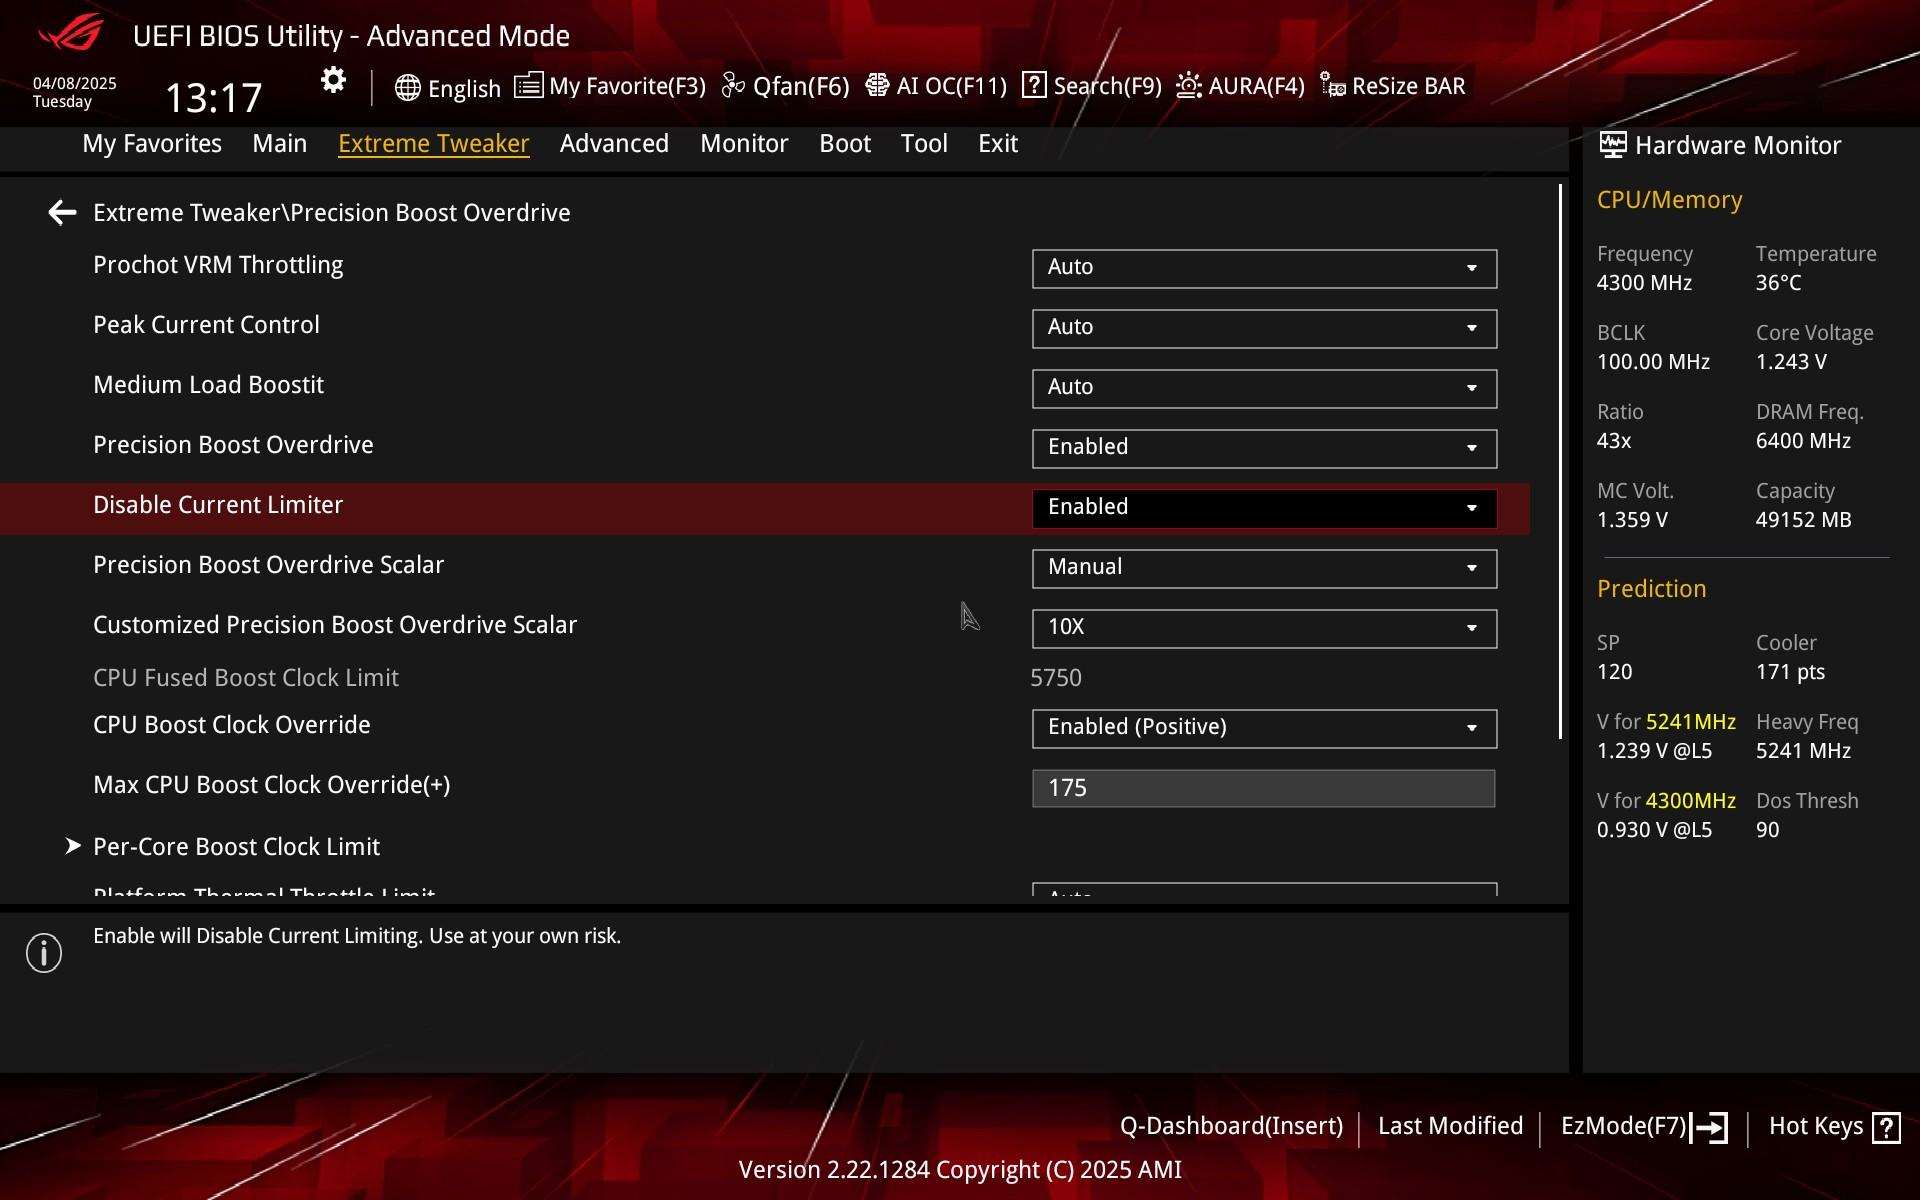This screenshot has width=1920, height=1200.
Task: Click the English language globe icon
Action: pos(407,88)
